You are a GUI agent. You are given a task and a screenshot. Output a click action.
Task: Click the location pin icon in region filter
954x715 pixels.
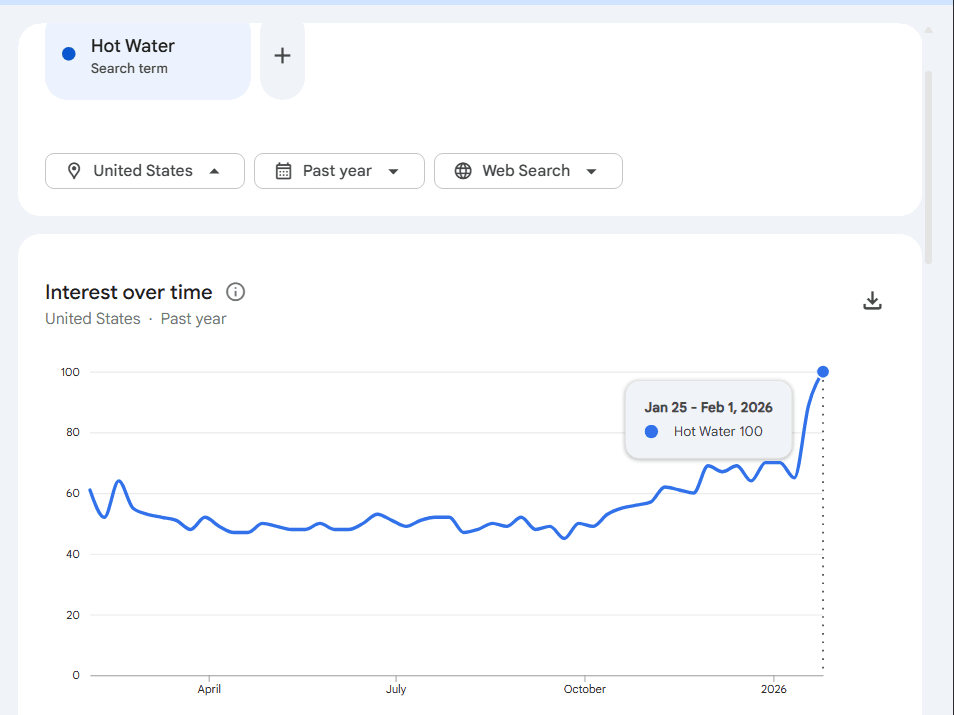coord(73,171)
